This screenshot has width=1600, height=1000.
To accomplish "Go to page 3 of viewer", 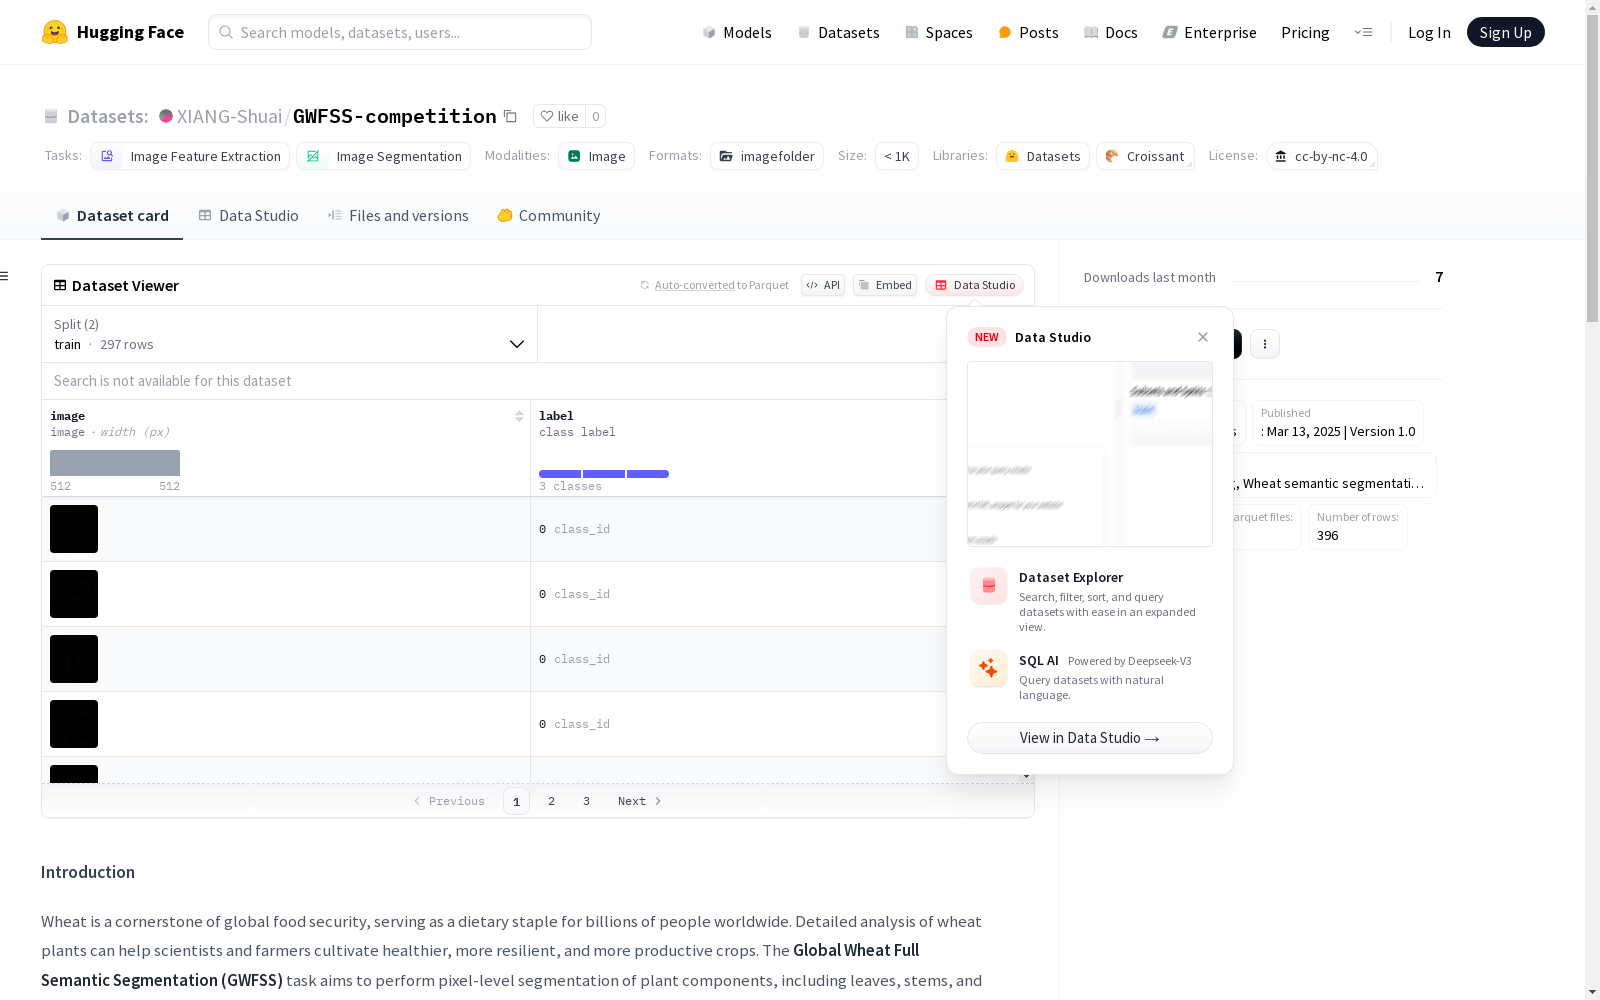I will coord(586,801).
